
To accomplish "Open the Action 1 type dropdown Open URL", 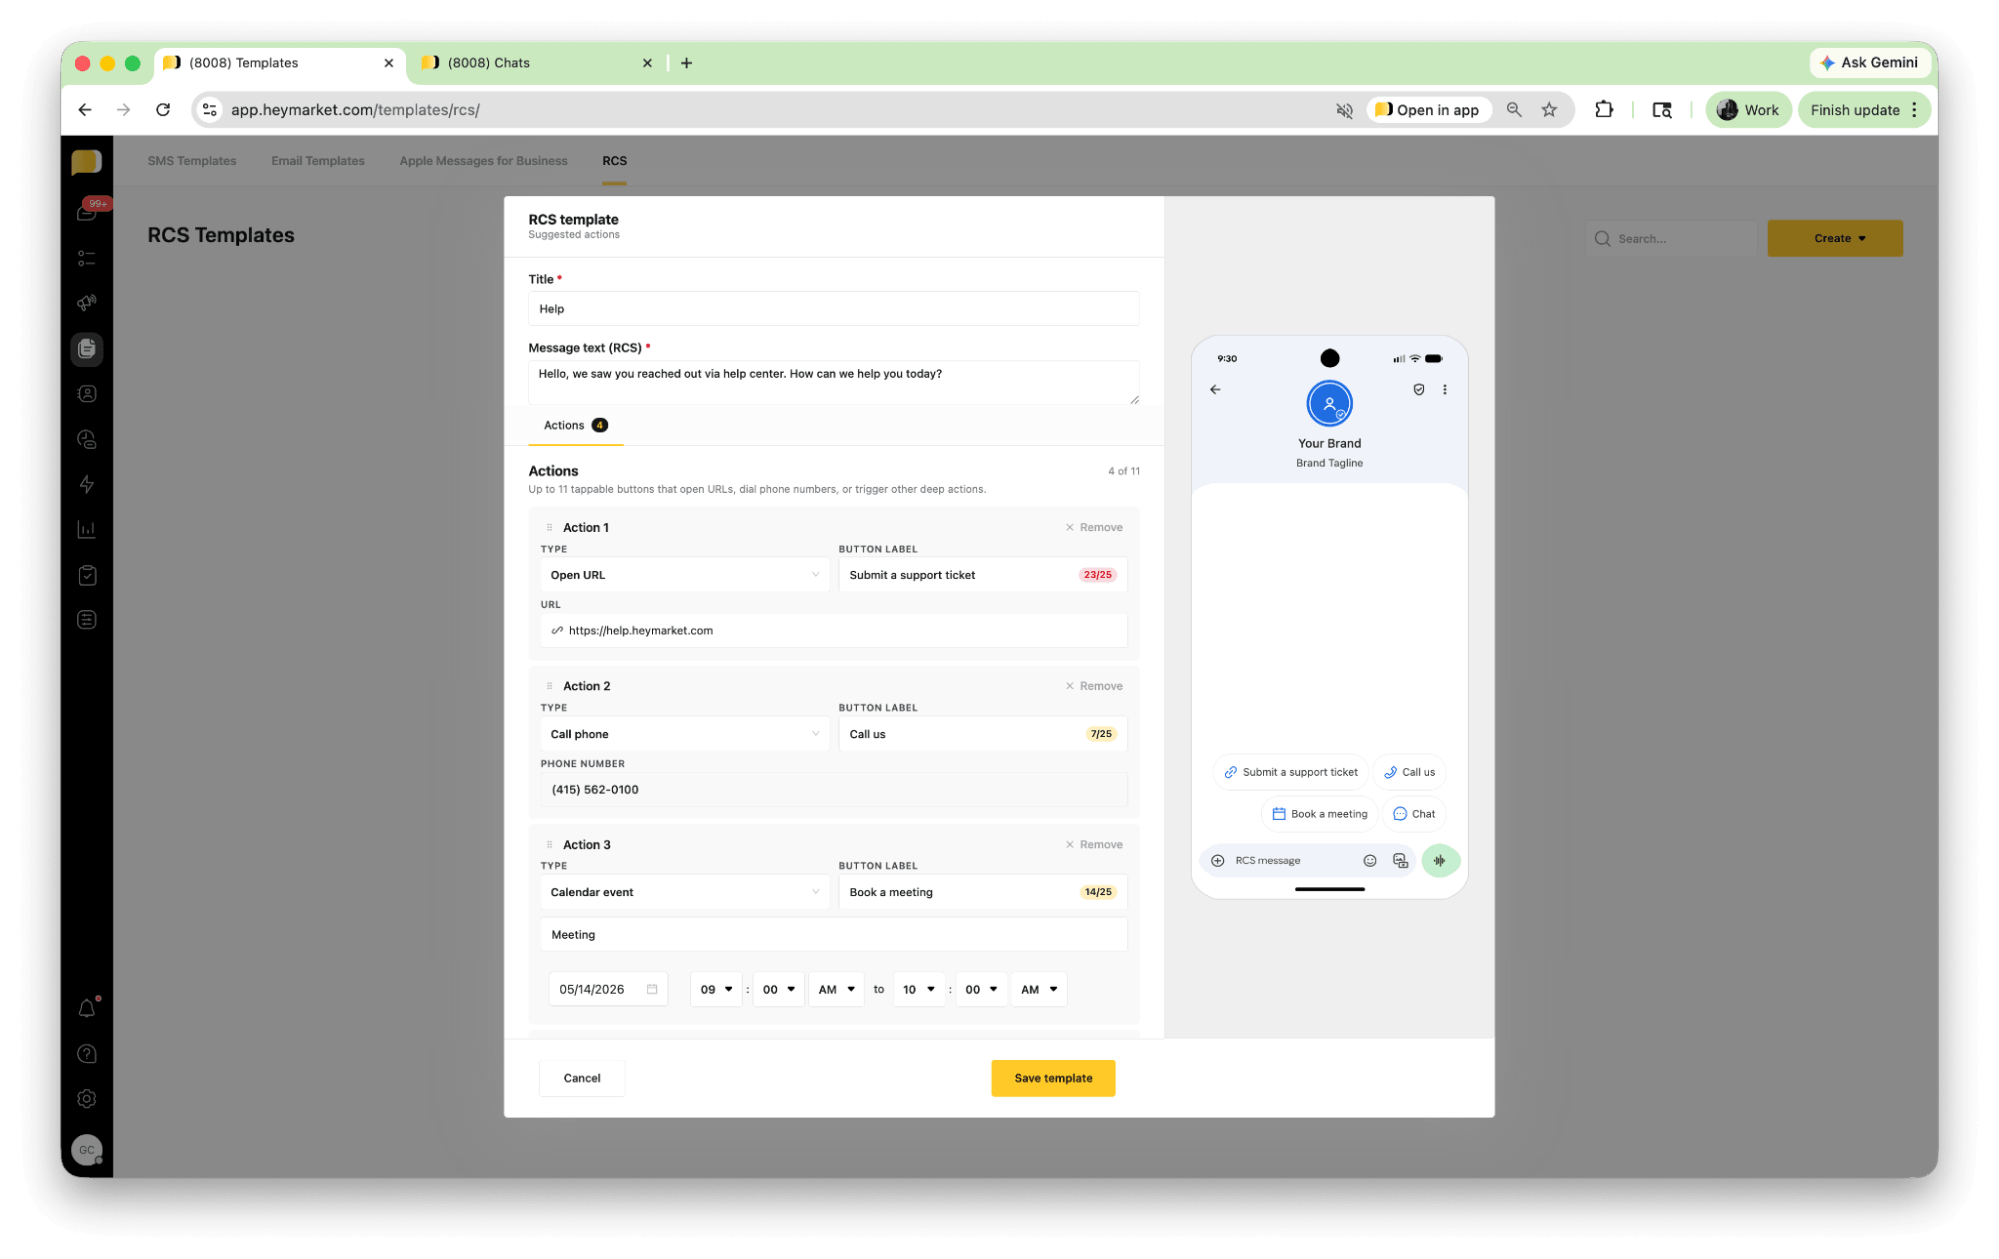I will tap(684, 575).
